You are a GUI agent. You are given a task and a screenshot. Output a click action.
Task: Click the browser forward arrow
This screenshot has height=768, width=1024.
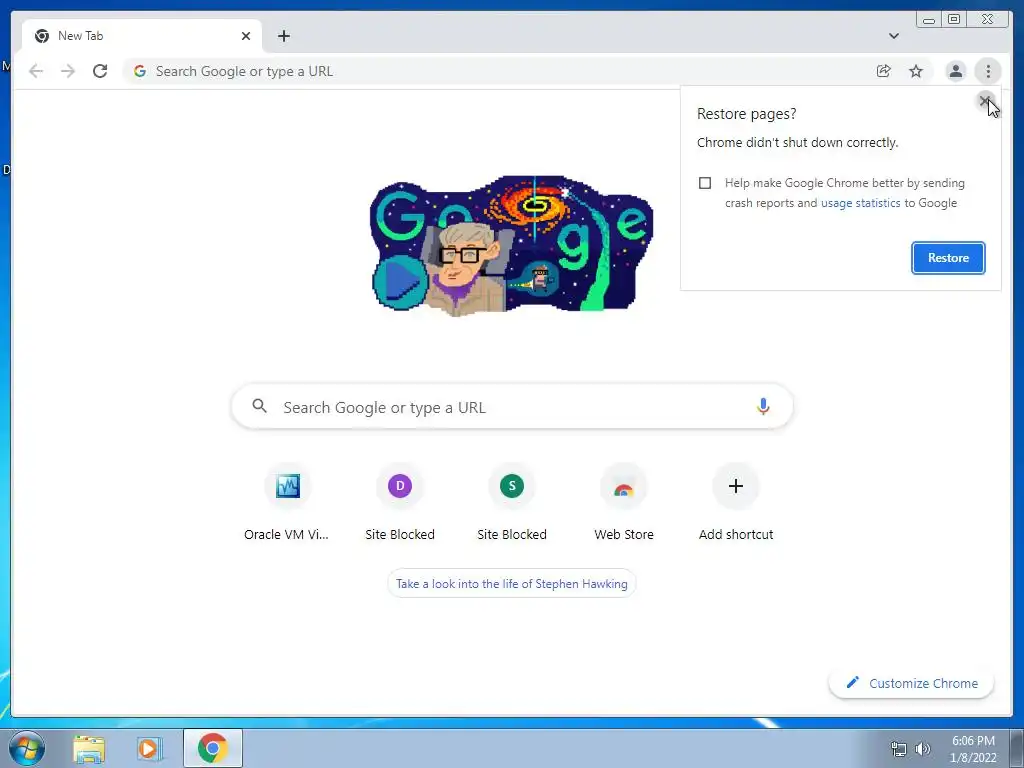click(x=68, y=71)
